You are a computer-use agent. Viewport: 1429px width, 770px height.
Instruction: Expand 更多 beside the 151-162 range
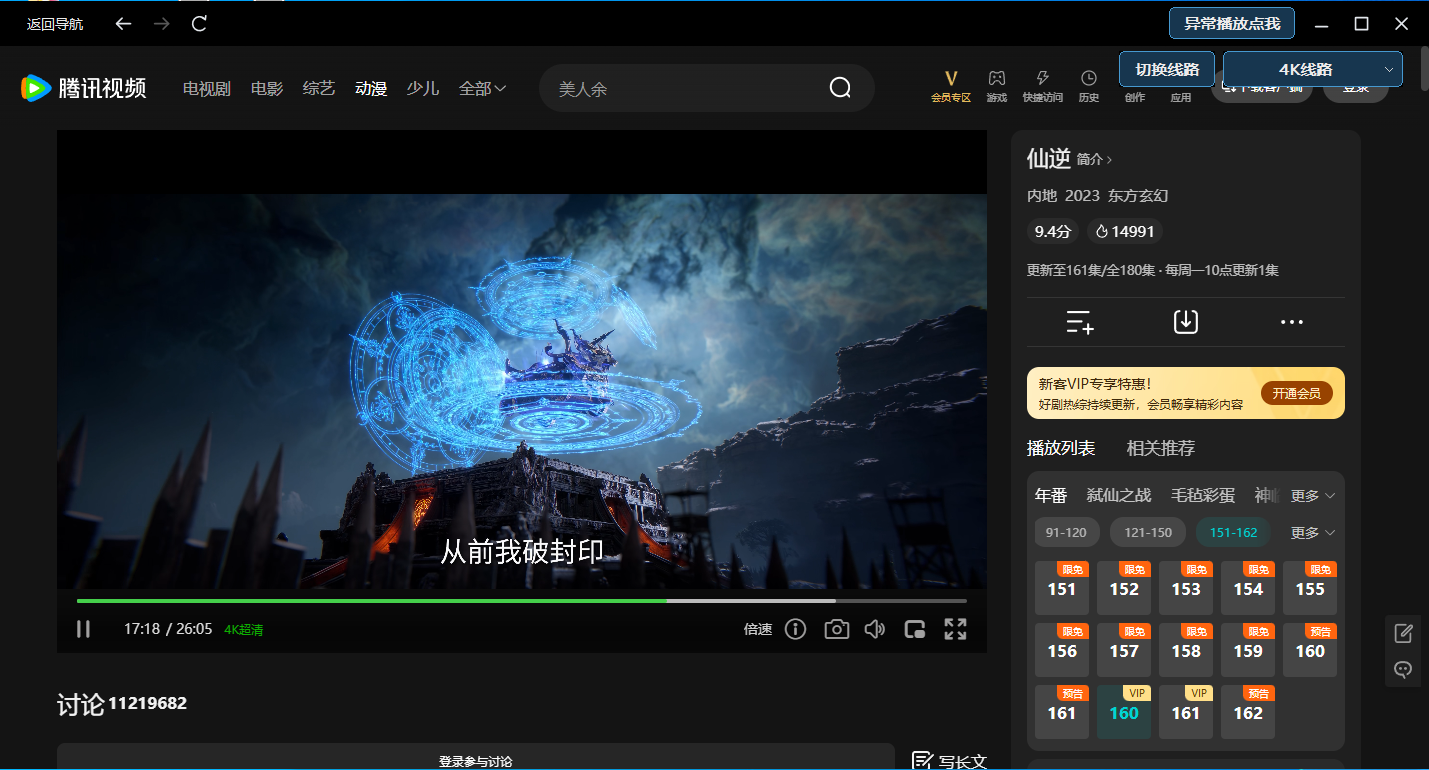[x=1313, y=533]
